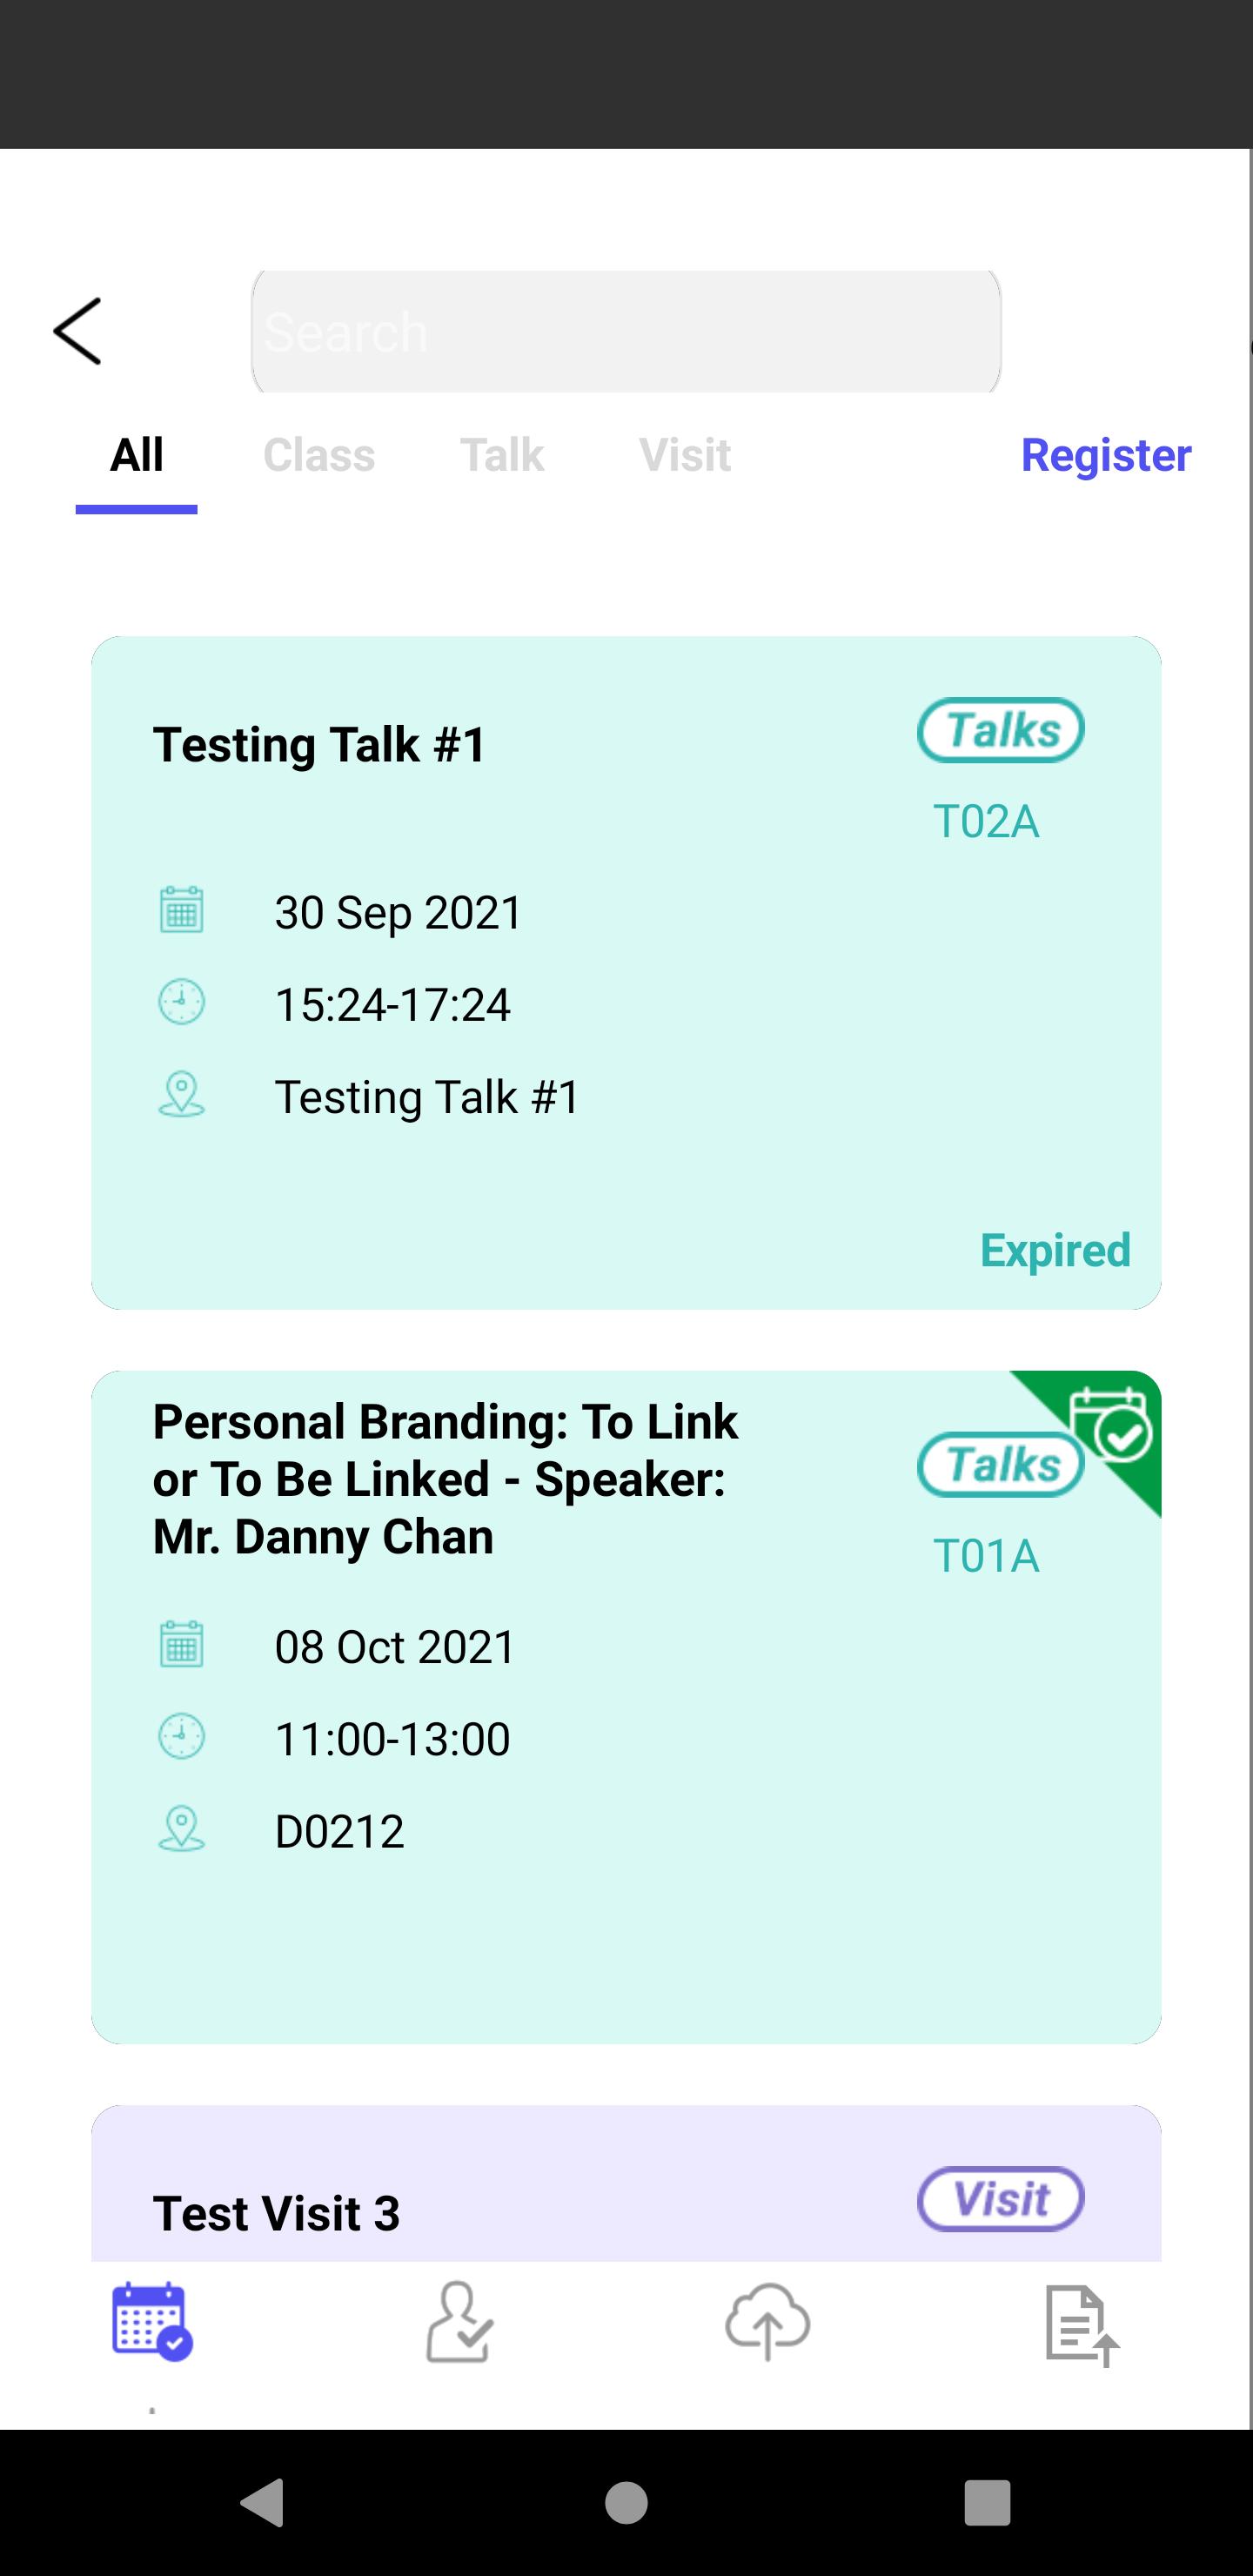This screenshot has width=1253, height=2576.
Task: Tap the green registered calendar-check badge
Action: (1109, 1426)
